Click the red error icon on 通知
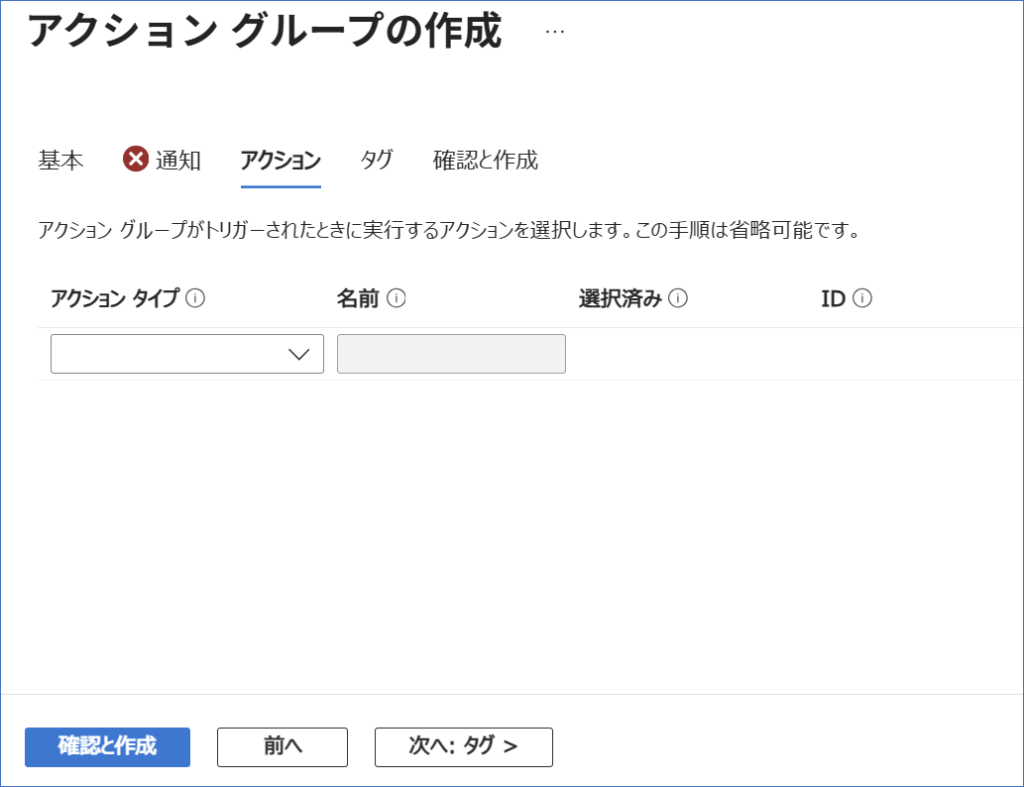Screen dimensions: 1024x787 pos(136,159)
